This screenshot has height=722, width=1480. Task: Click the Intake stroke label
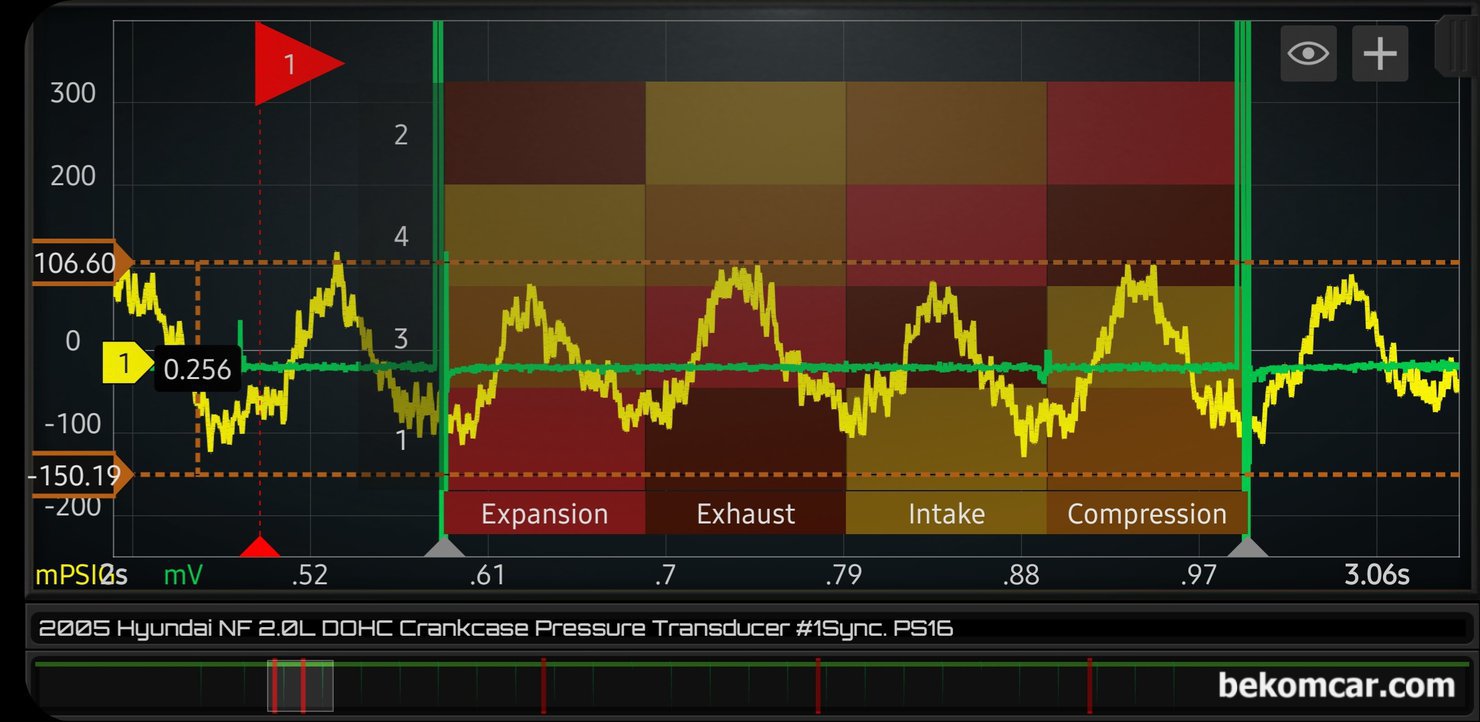946,514
